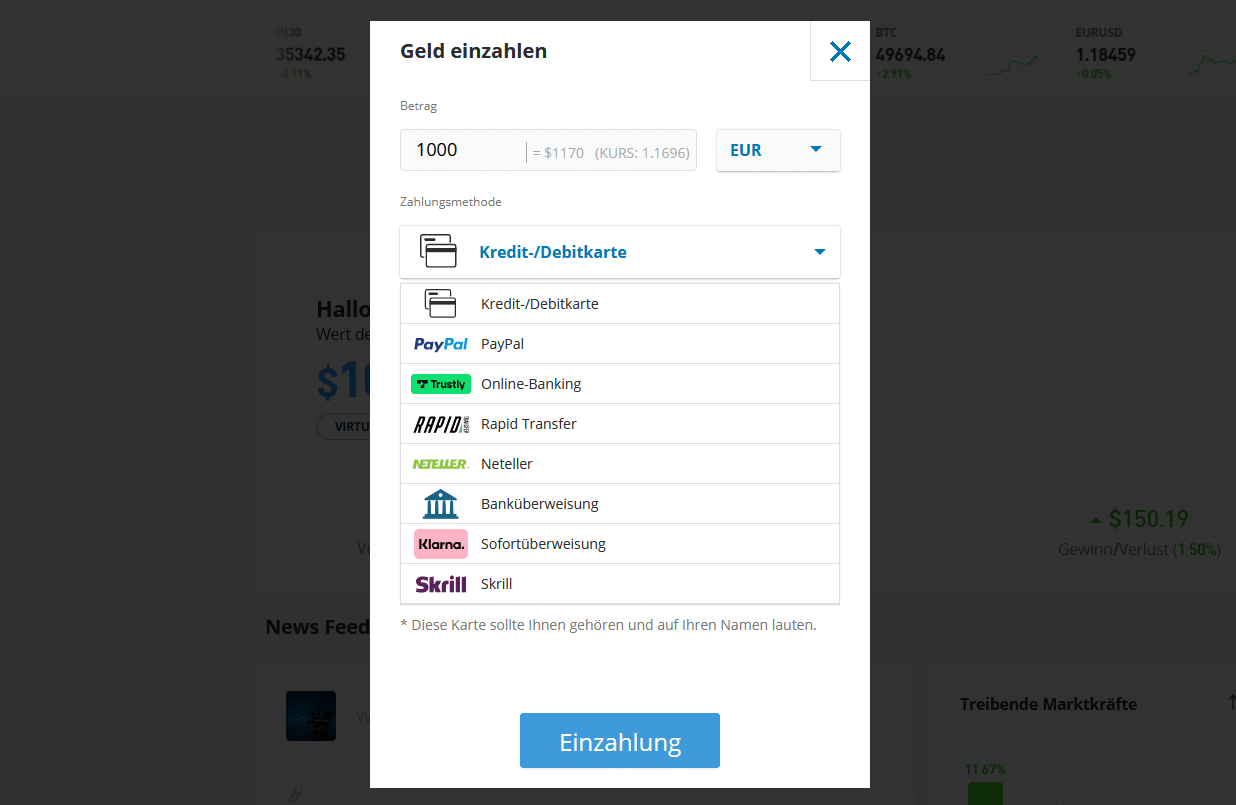This screenshot has height=805, width=1236.
Task: Click the credit card icon in list
Action: [x=441, y=304]
